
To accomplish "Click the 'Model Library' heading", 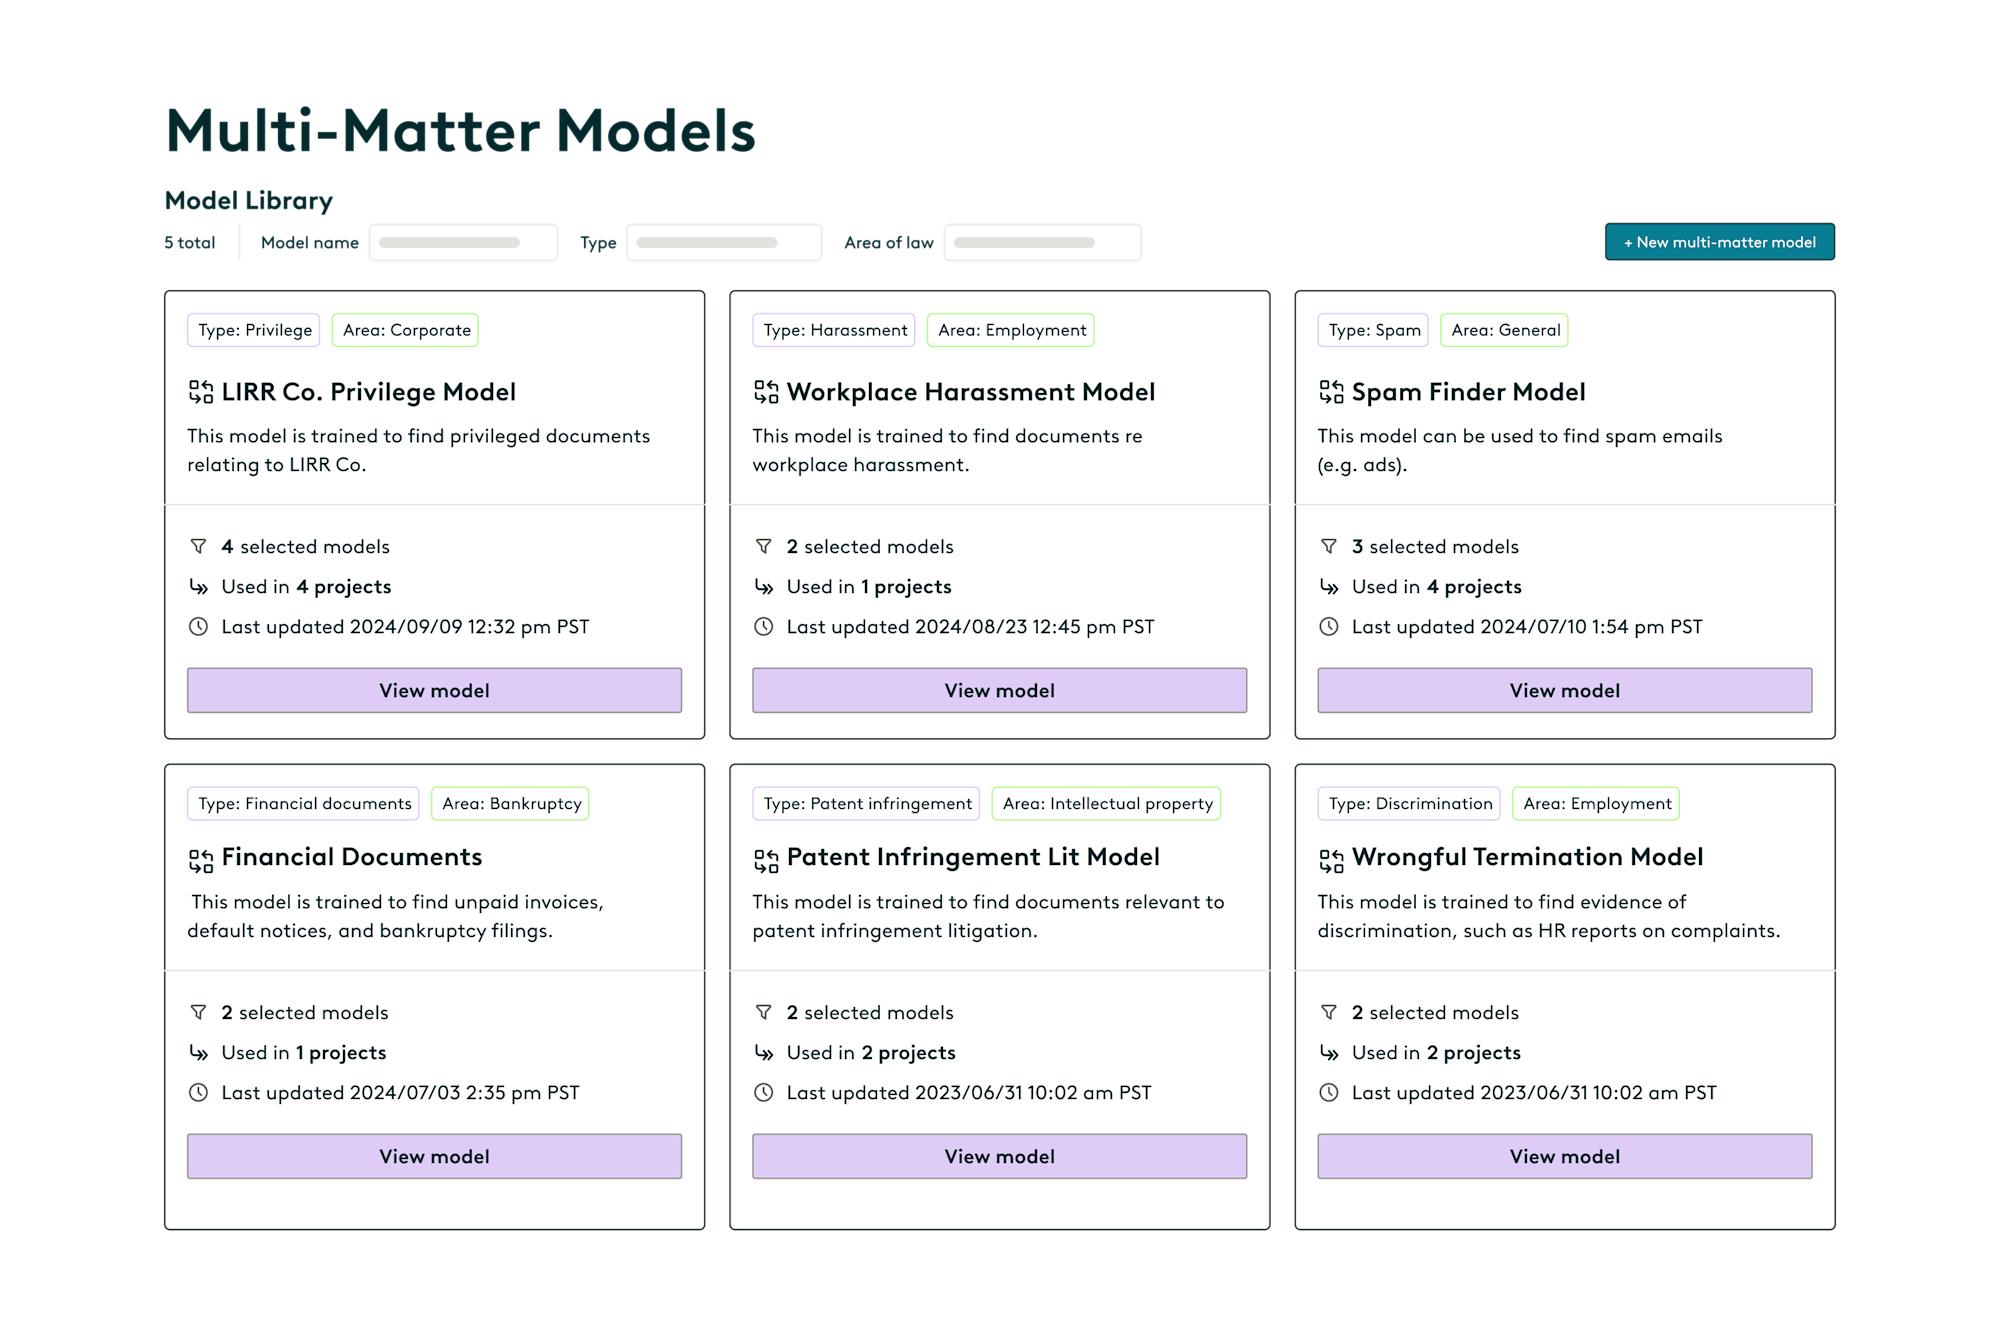I will click(x=249, y=201).
